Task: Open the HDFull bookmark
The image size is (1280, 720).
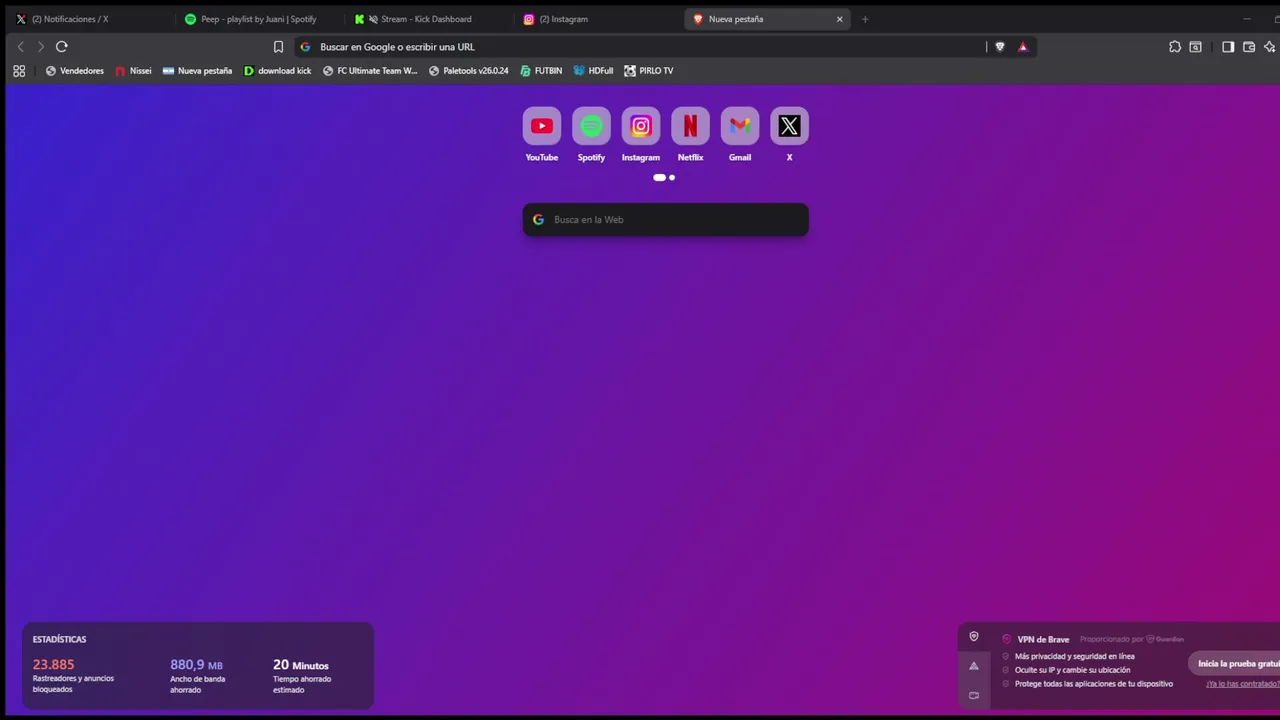Action: coord(593,71)
